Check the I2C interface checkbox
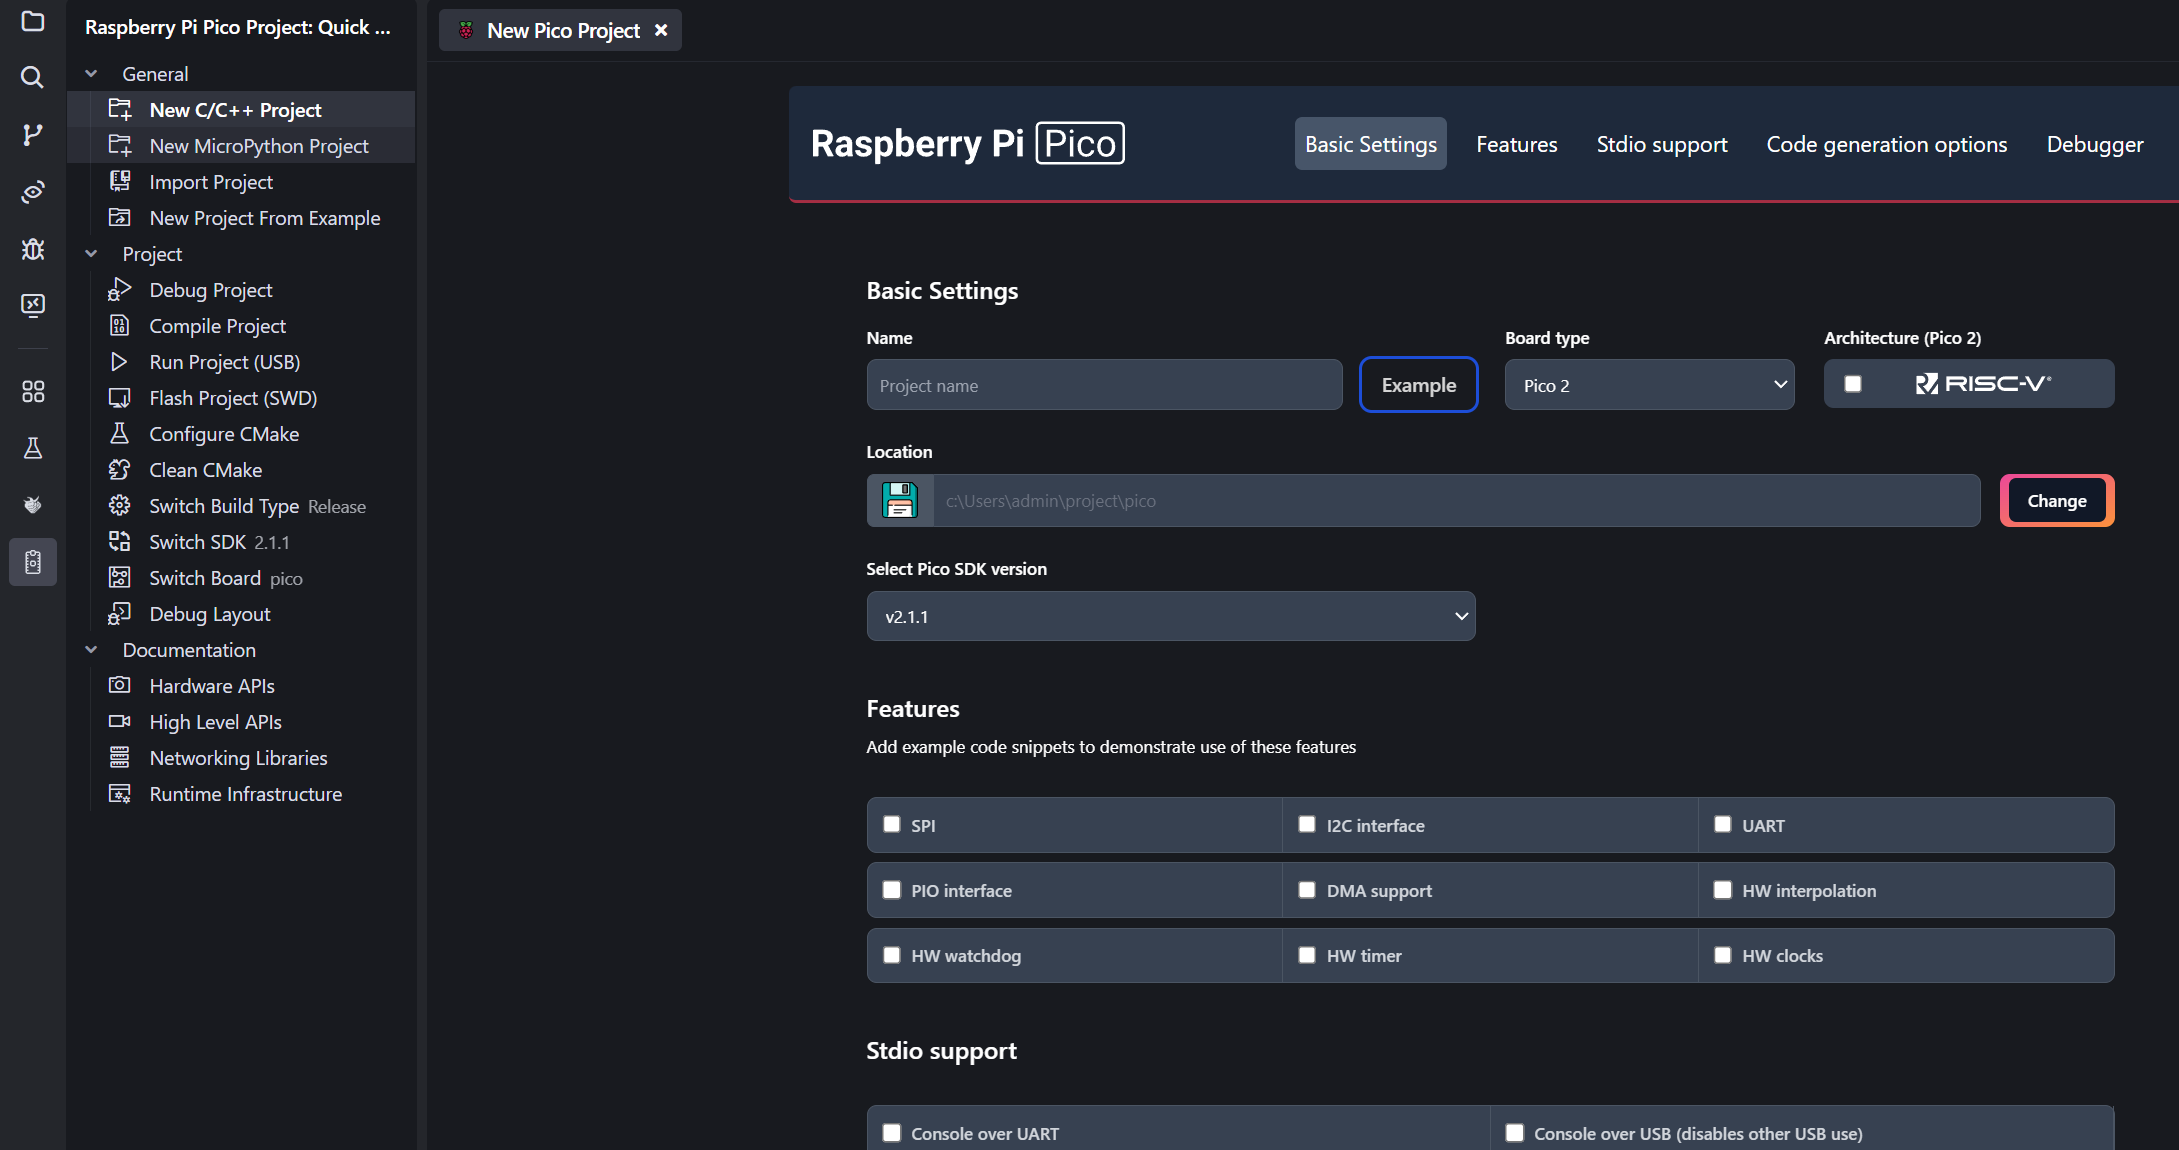This screenshot has height=1150, width=2179. pos(1307,824)
